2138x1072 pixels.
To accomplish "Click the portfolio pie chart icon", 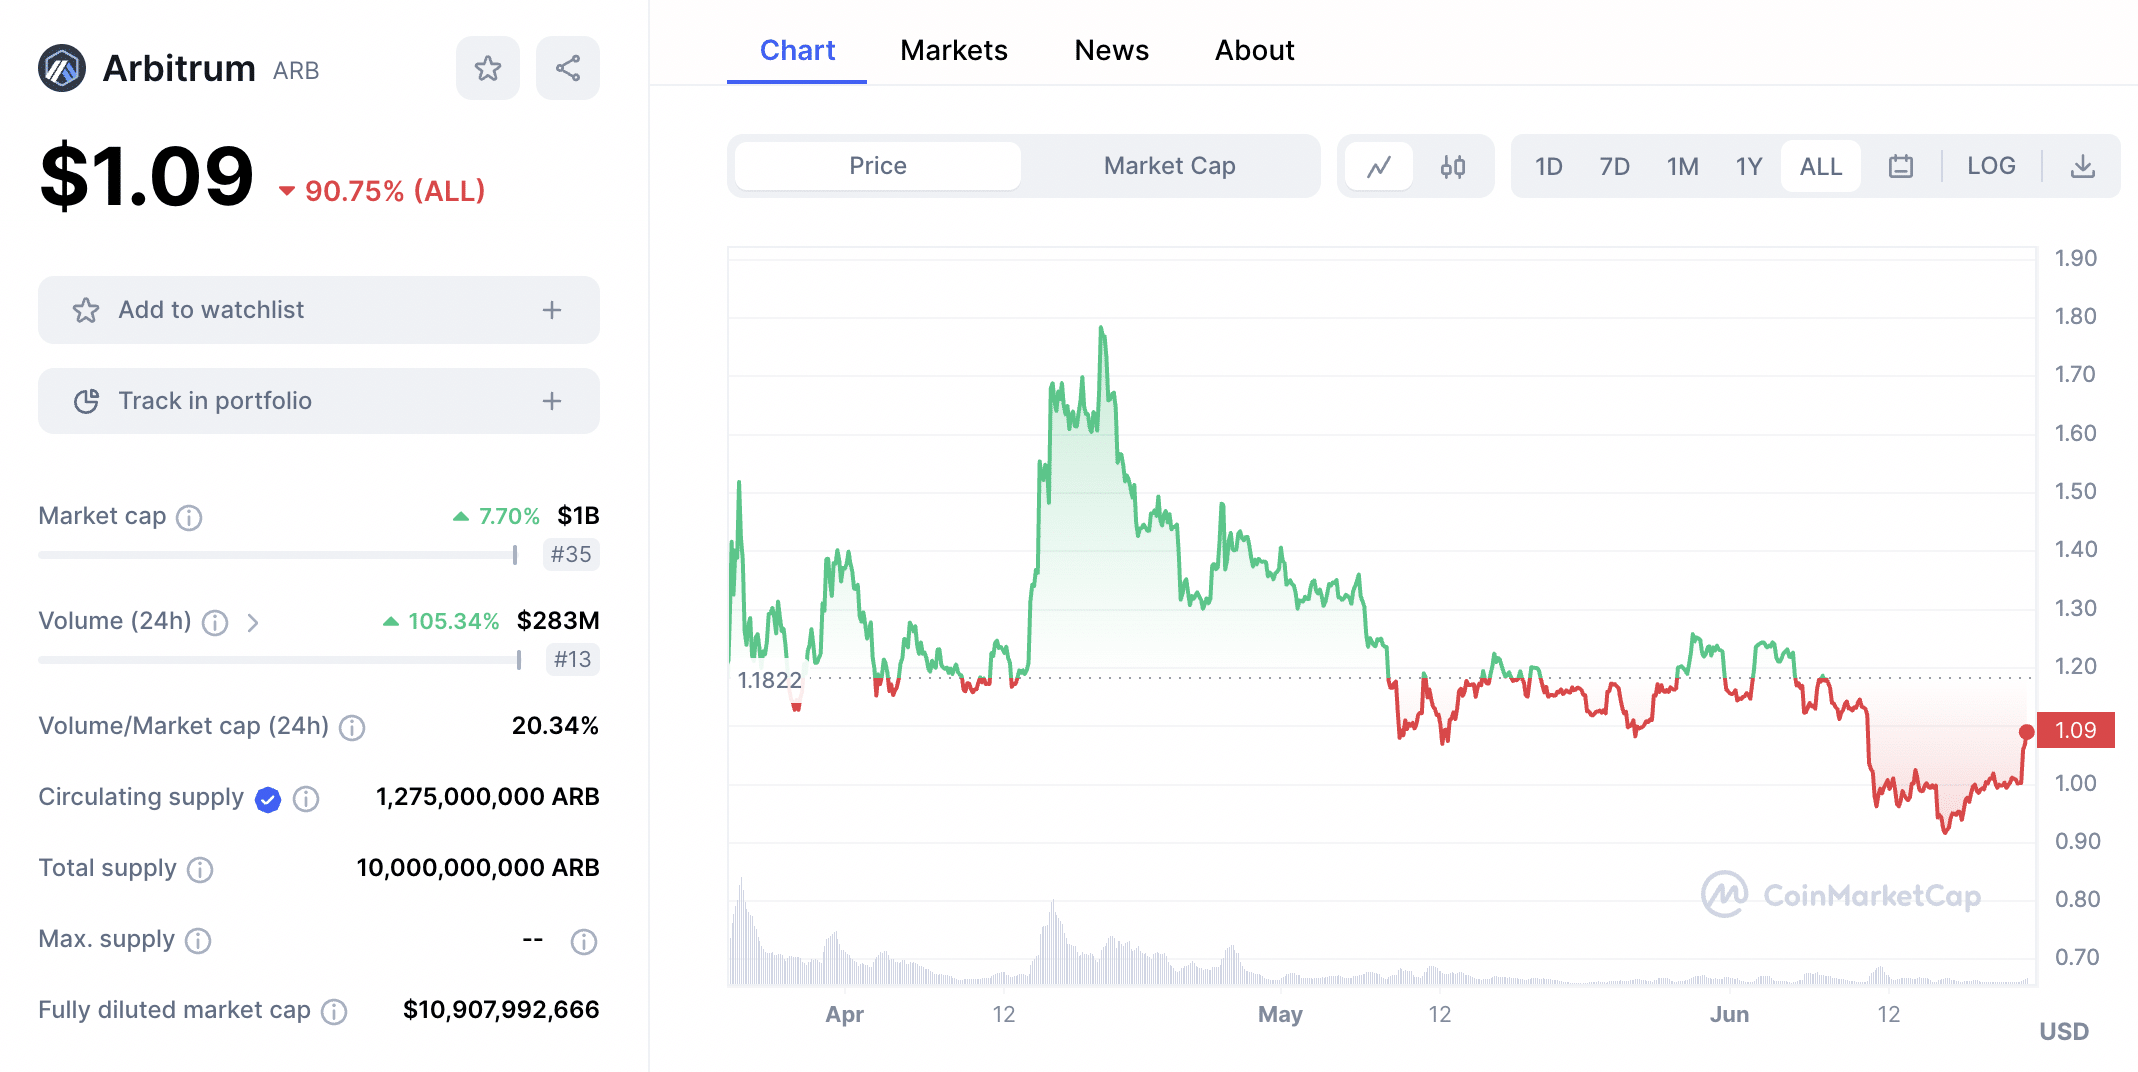I will click(x=87, y=401).
